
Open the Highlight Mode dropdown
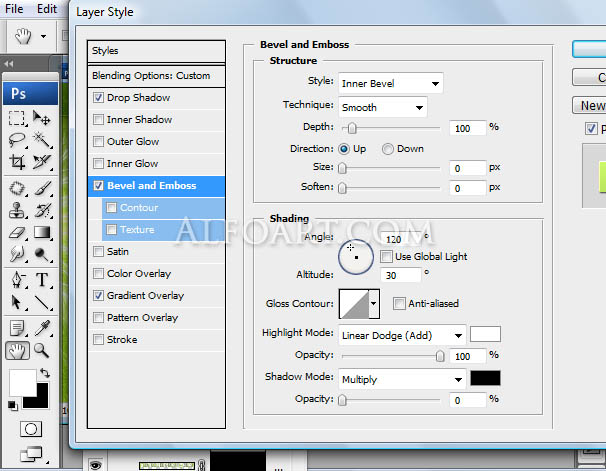coord(402,335)
